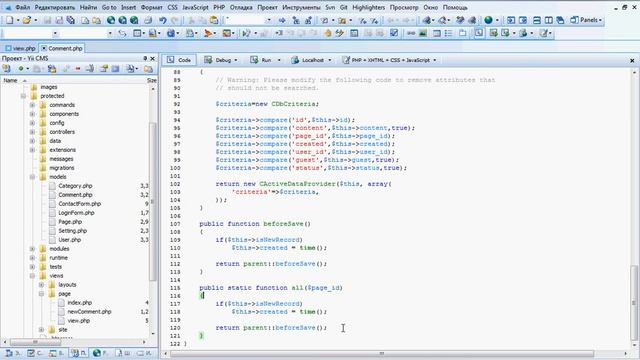
Task: Click the bulleted list icon
Action: (x=449, y=33)
